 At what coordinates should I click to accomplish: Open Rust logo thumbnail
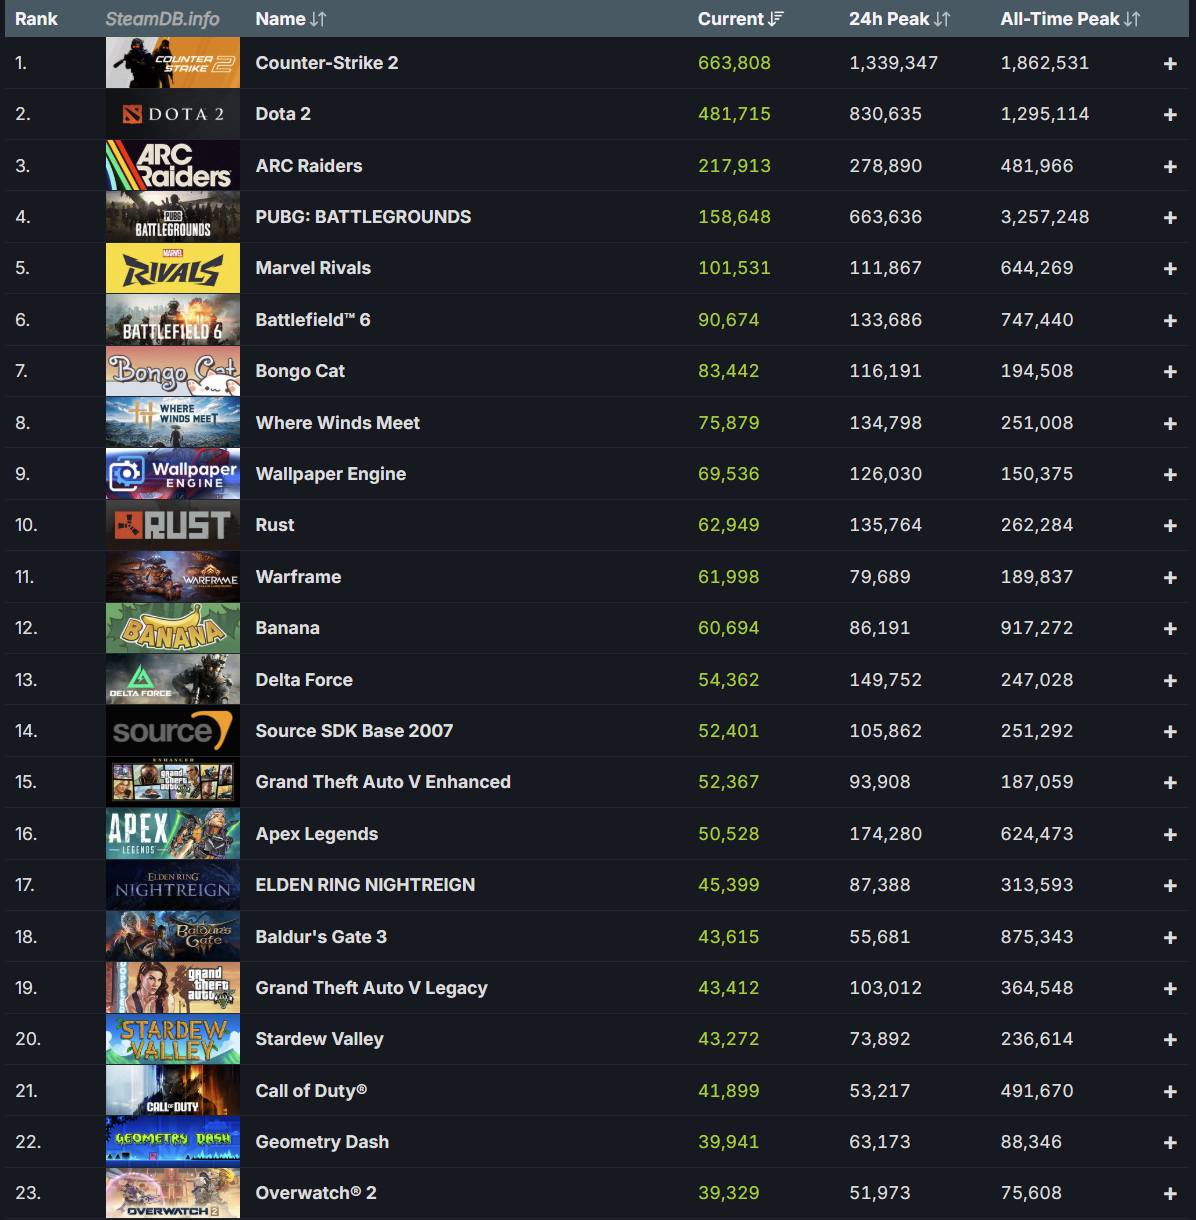click(173, 525)
